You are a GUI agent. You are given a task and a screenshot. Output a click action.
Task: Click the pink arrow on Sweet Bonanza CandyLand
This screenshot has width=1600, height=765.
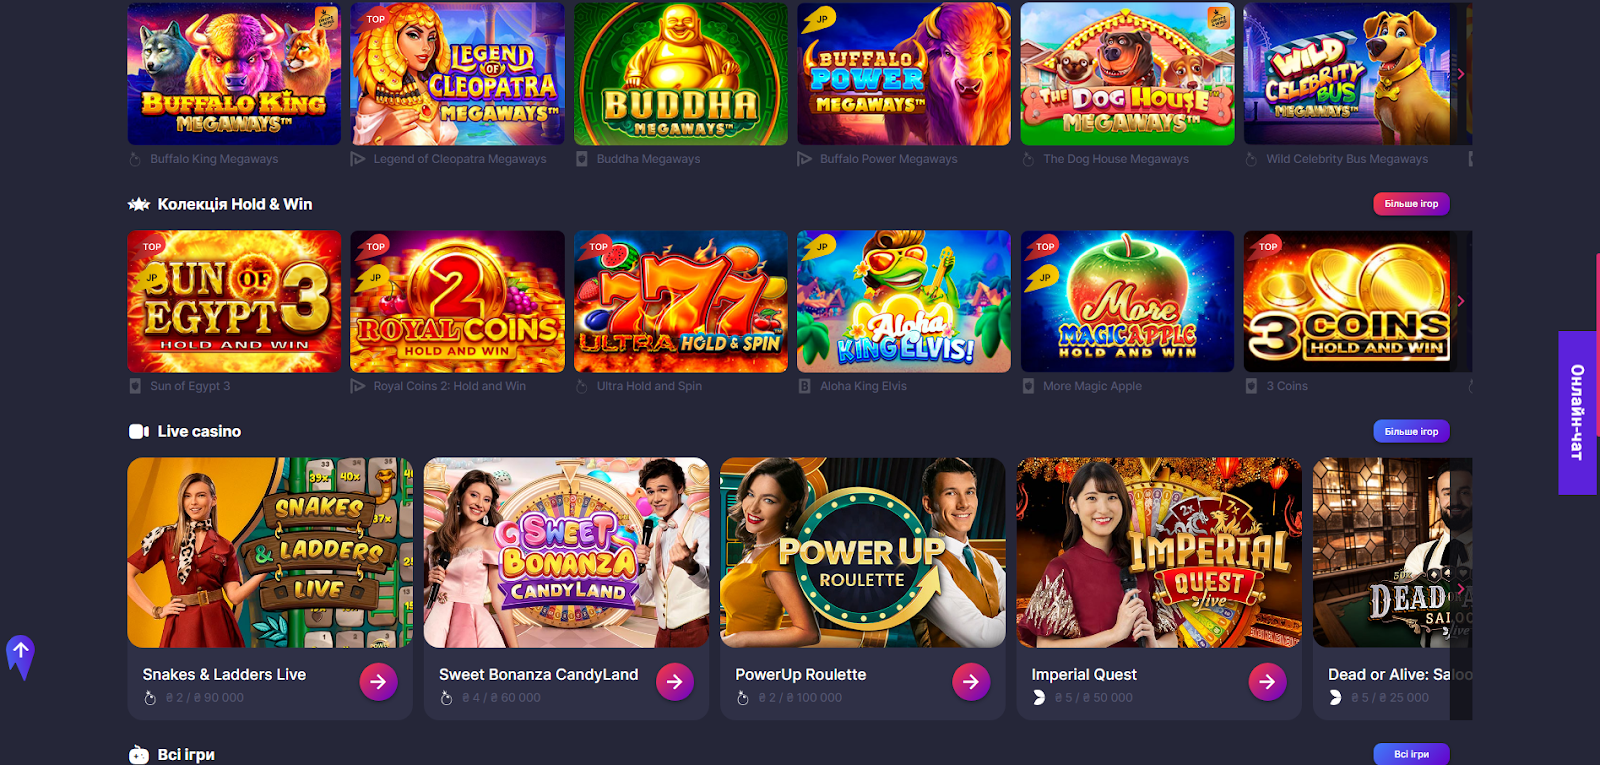[675, 682]
